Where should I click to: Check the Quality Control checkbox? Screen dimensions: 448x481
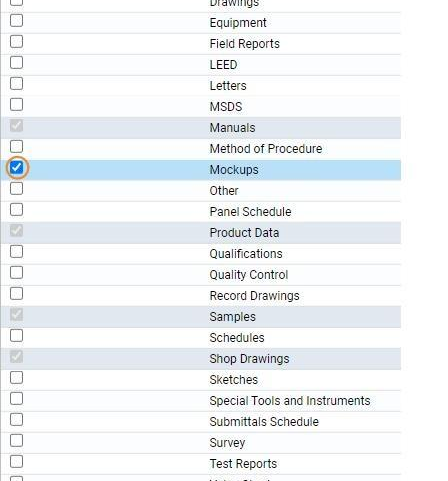[x=16, y=273]
